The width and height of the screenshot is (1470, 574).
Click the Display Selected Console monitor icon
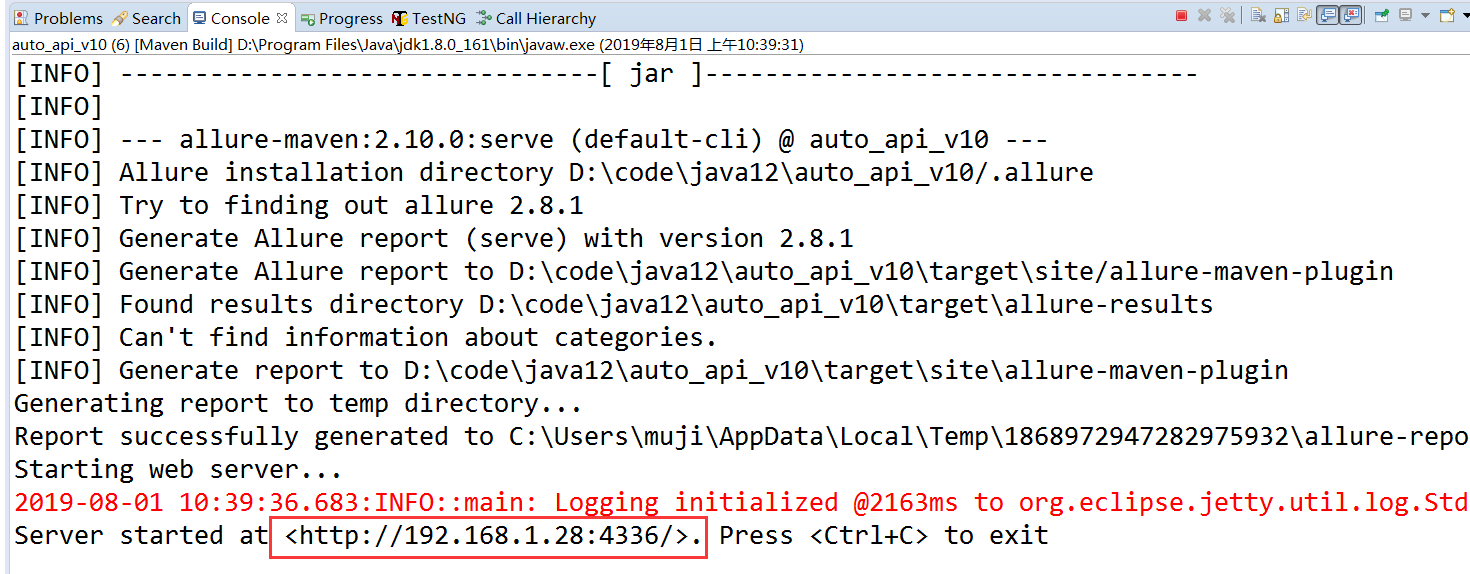pyautogui.click(x=1405, y=15)
